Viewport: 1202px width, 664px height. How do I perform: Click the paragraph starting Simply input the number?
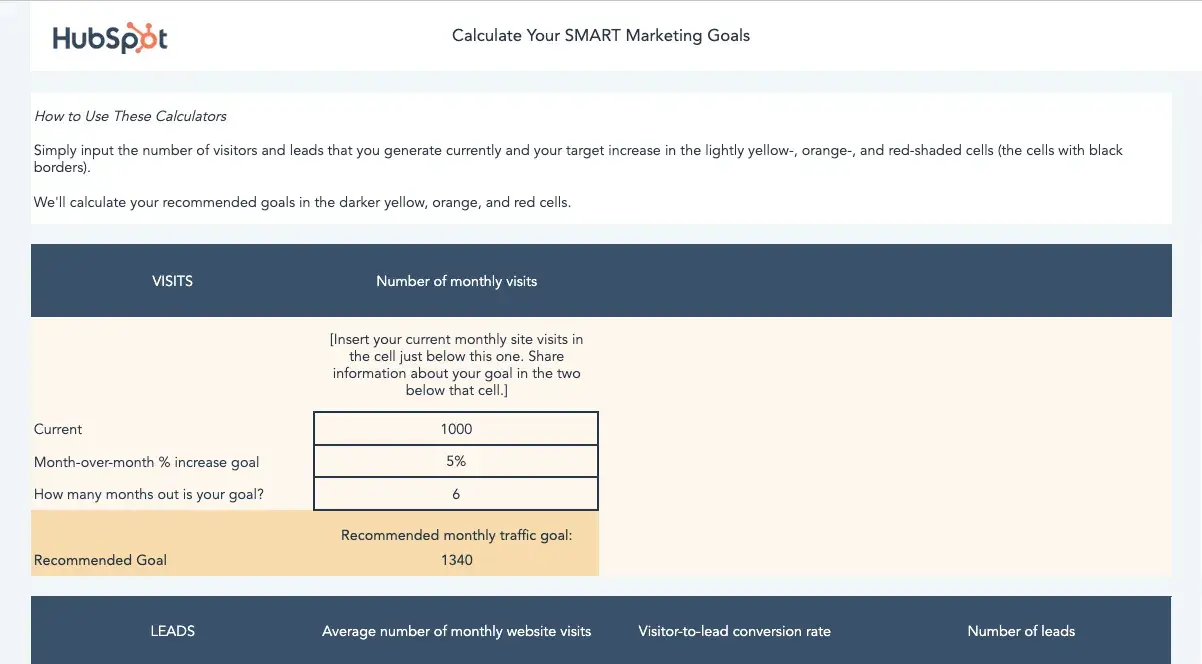click(579, 159)
